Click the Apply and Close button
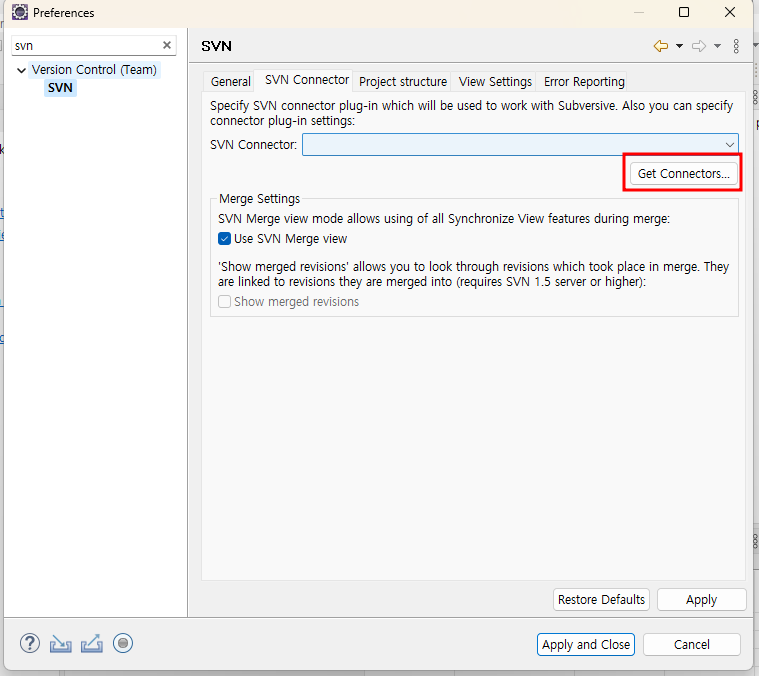Viewport: 759px width, 676px height. click(x=586, y=645)
